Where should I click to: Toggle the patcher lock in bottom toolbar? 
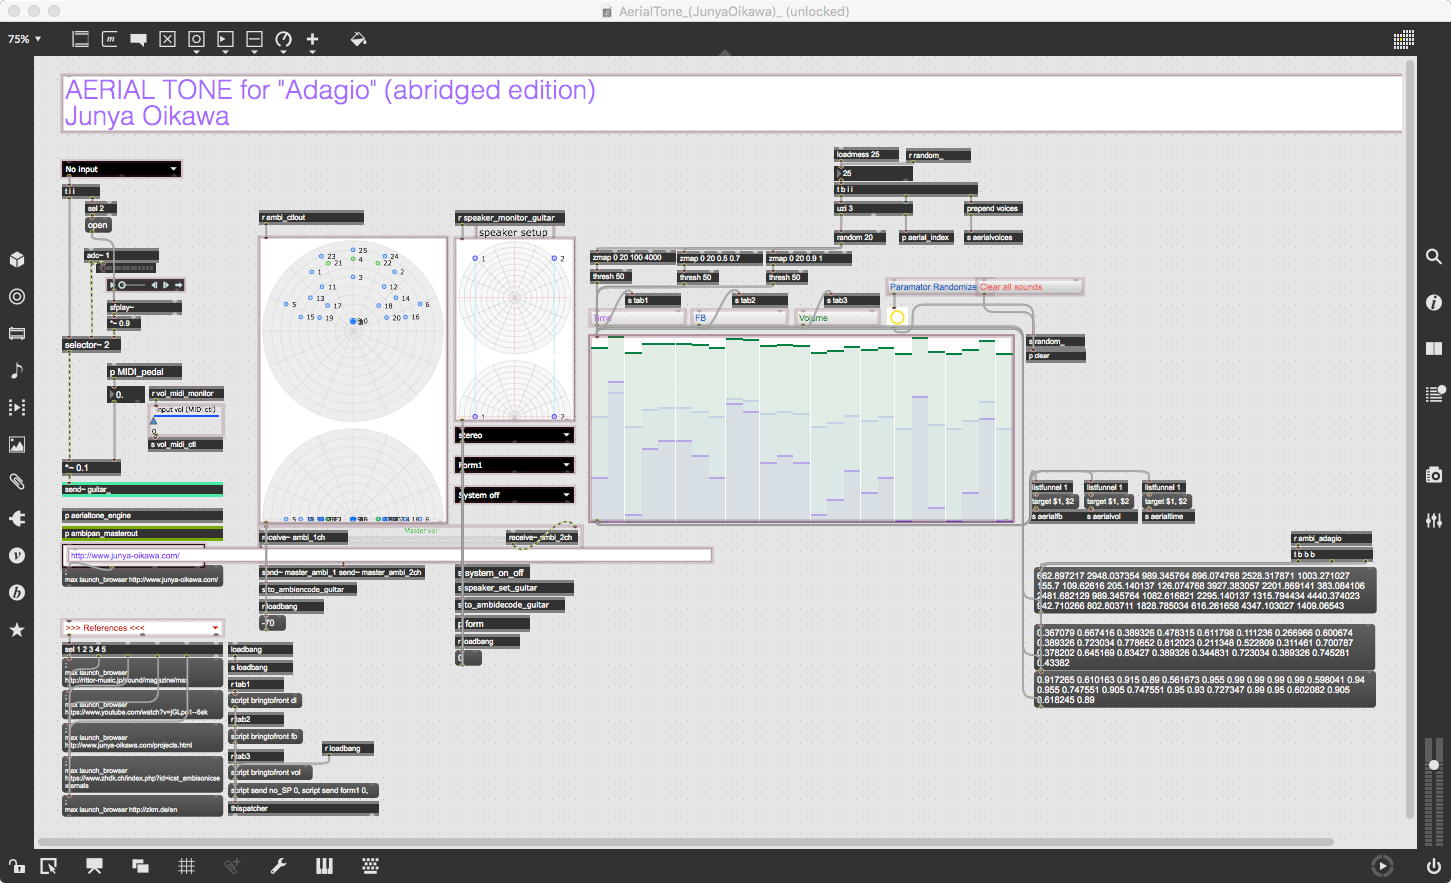pos(17,866)
